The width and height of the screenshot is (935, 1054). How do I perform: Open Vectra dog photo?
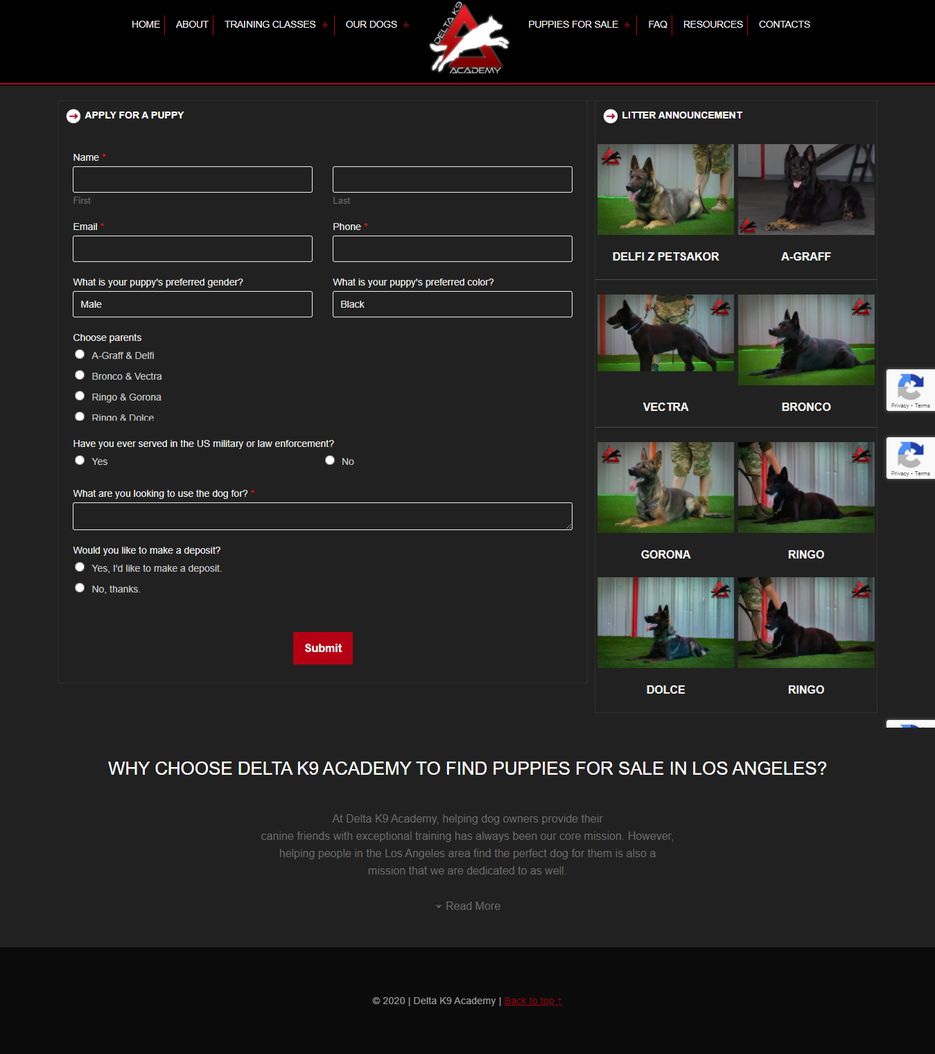click(x=665, y=333)
